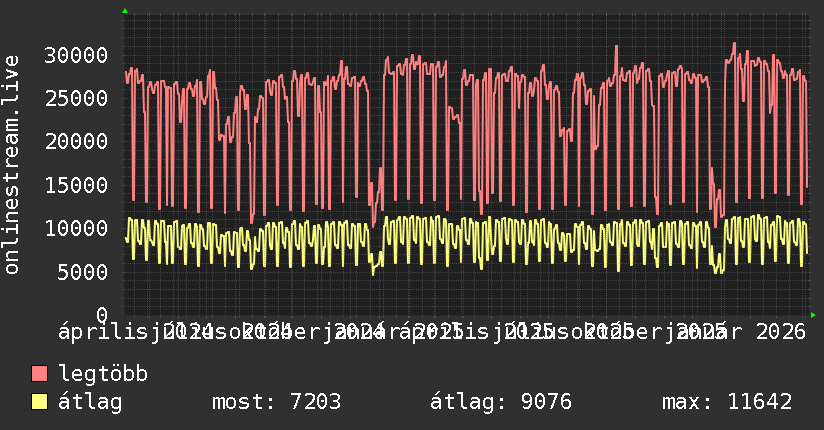The image size is (824, 430).
Task: Click the 'átlag: 9076' statistic value
Action: pos(500,402)
